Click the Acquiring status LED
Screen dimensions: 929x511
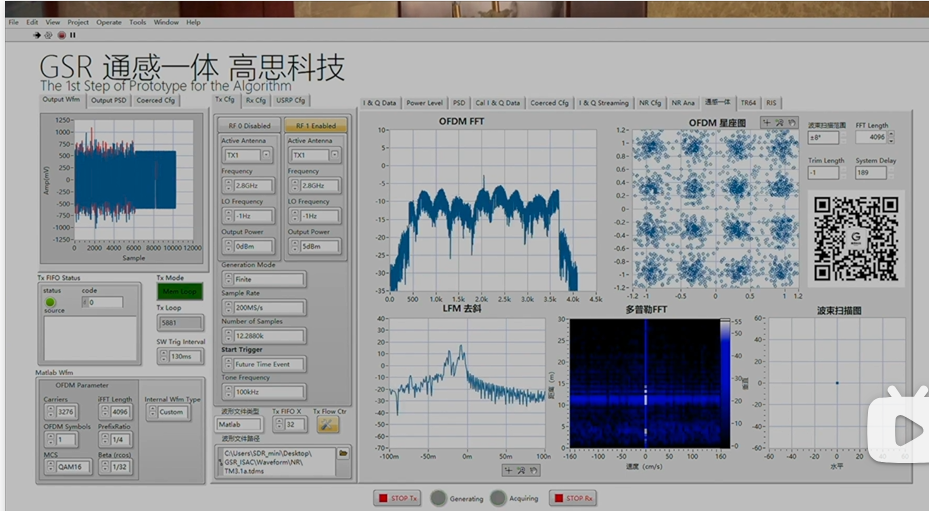point(498,498)
